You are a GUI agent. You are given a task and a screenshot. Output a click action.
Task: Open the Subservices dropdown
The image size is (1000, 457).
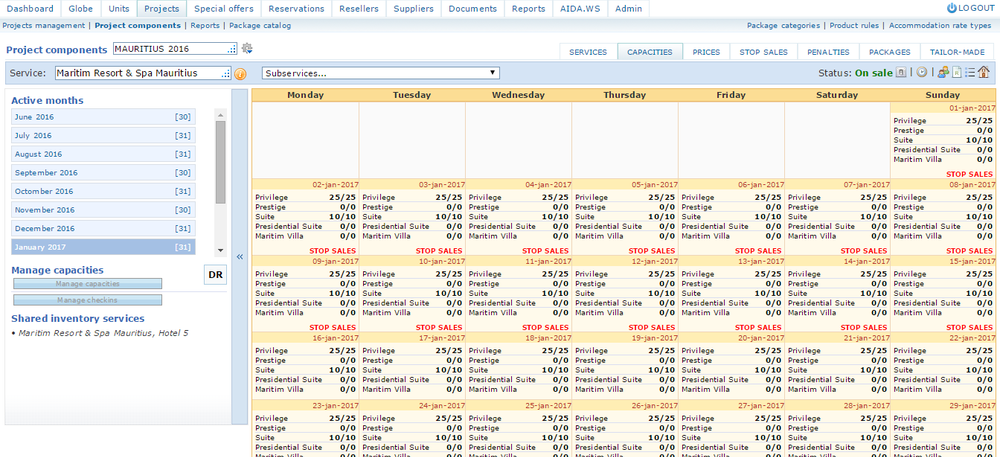click(381, 73)
